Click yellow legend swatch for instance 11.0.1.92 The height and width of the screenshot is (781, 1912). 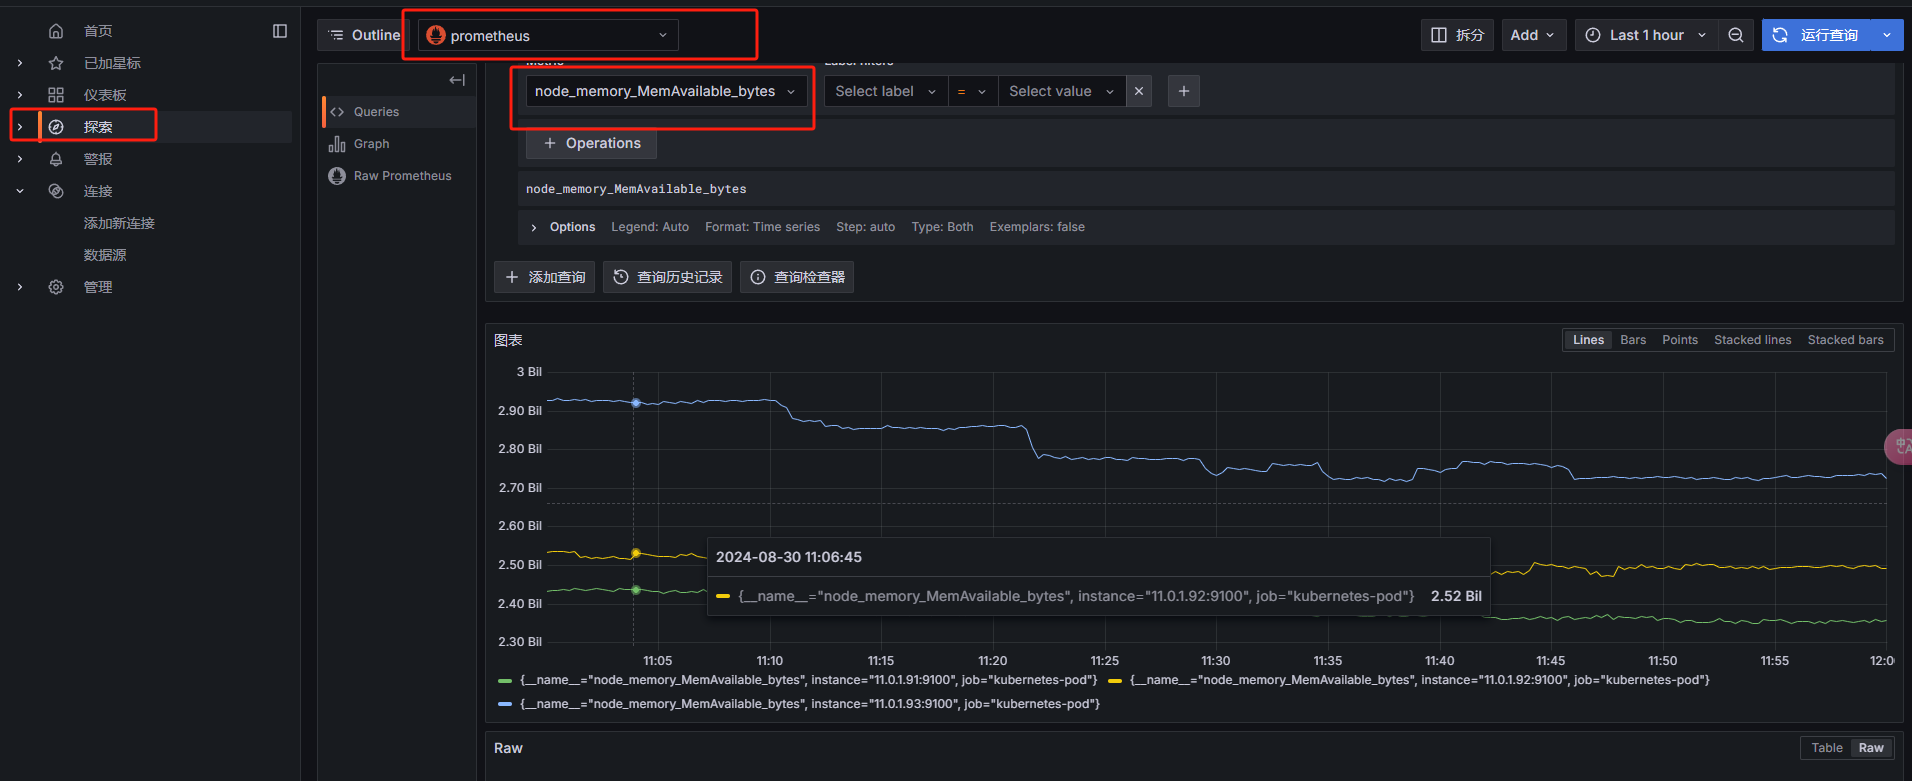click(1114, 680)
